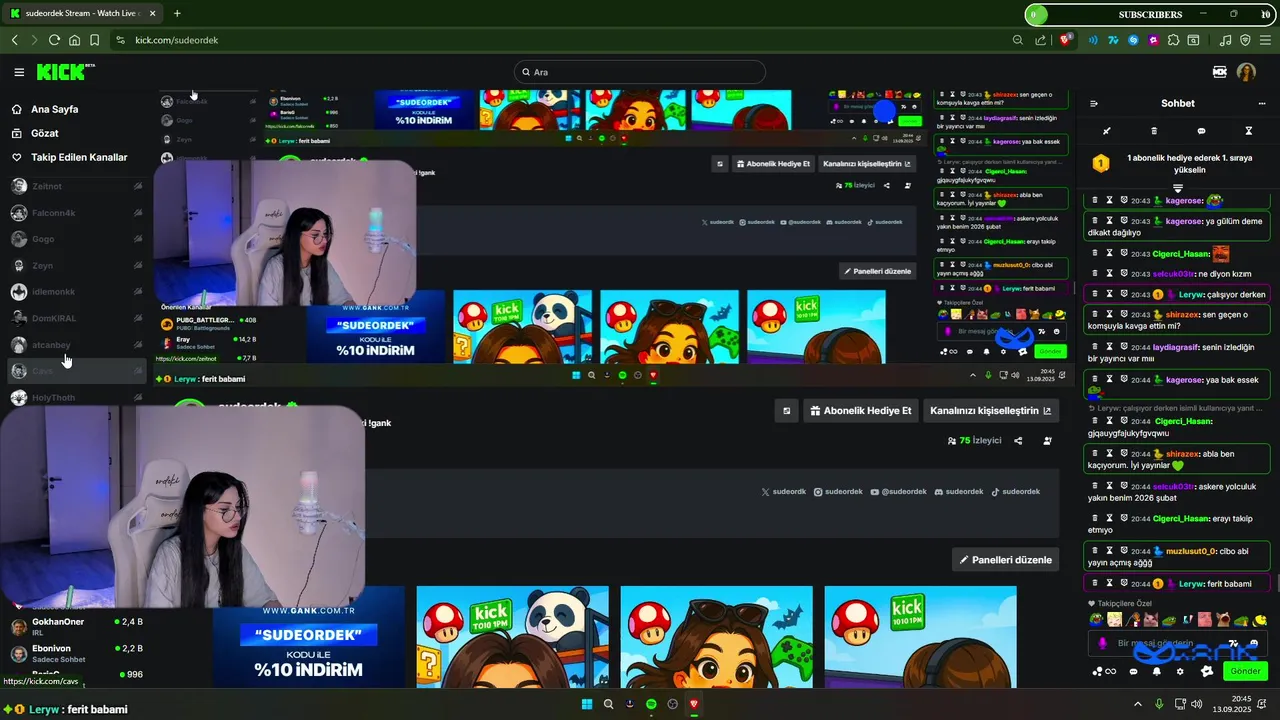The width and height of the screenshot is (1280, 720).
Task: Click moderator shield on 'cibo abi' message
Action: click(x=1124, y=551)
